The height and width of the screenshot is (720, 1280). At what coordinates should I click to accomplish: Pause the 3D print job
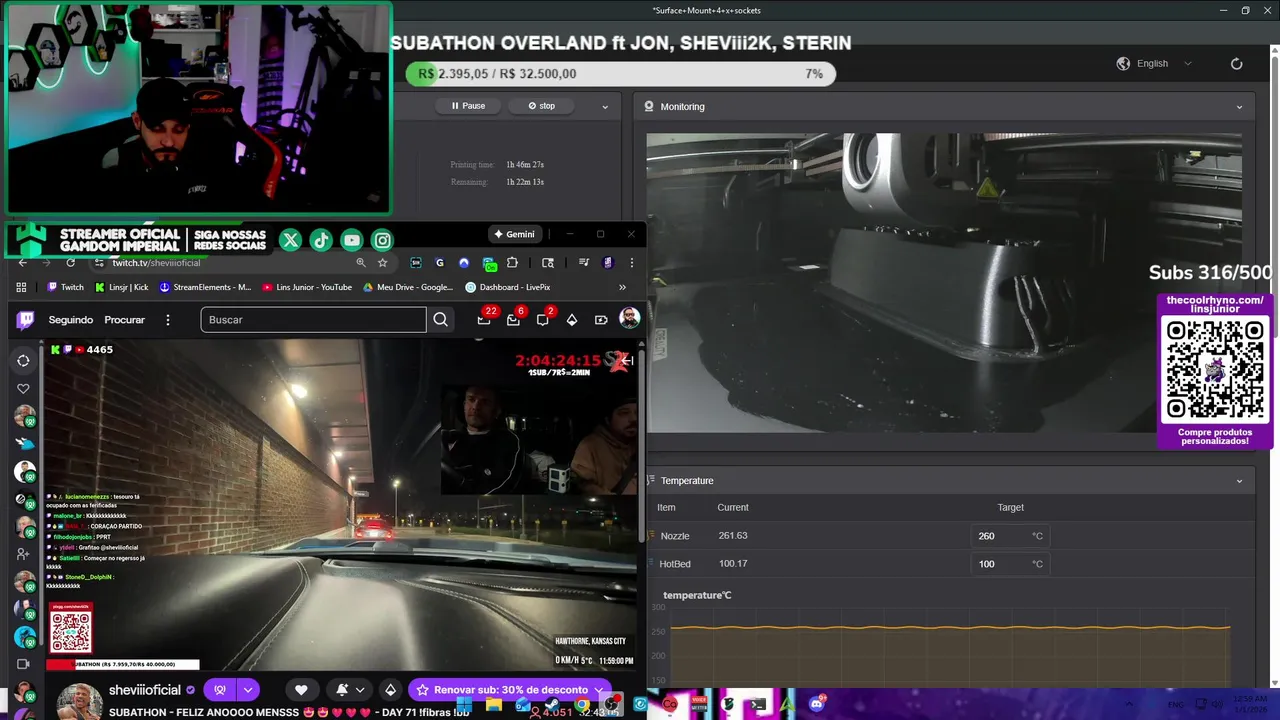point(468,106)
